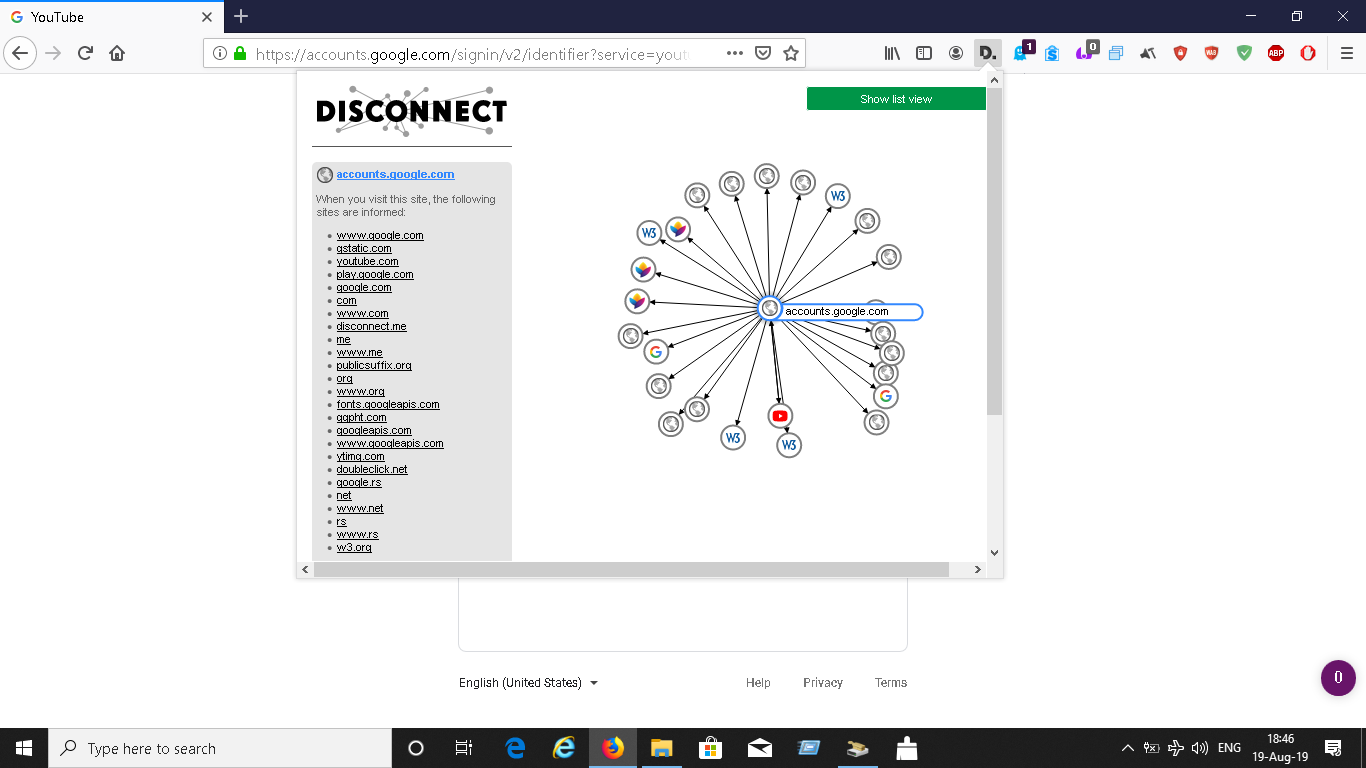The width and height of the screenshot is (1366, 768).
Task: Open the w3.org link
Action: coord(354,547)
